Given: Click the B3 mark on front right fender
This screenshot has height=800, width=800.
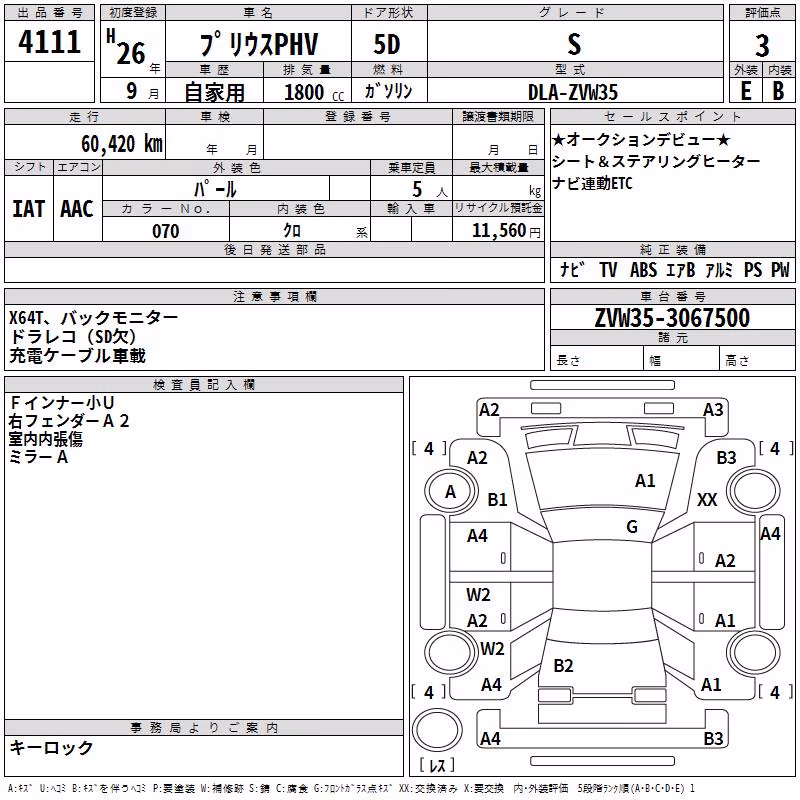Looking at the screenshot, I should coord(726,458).
